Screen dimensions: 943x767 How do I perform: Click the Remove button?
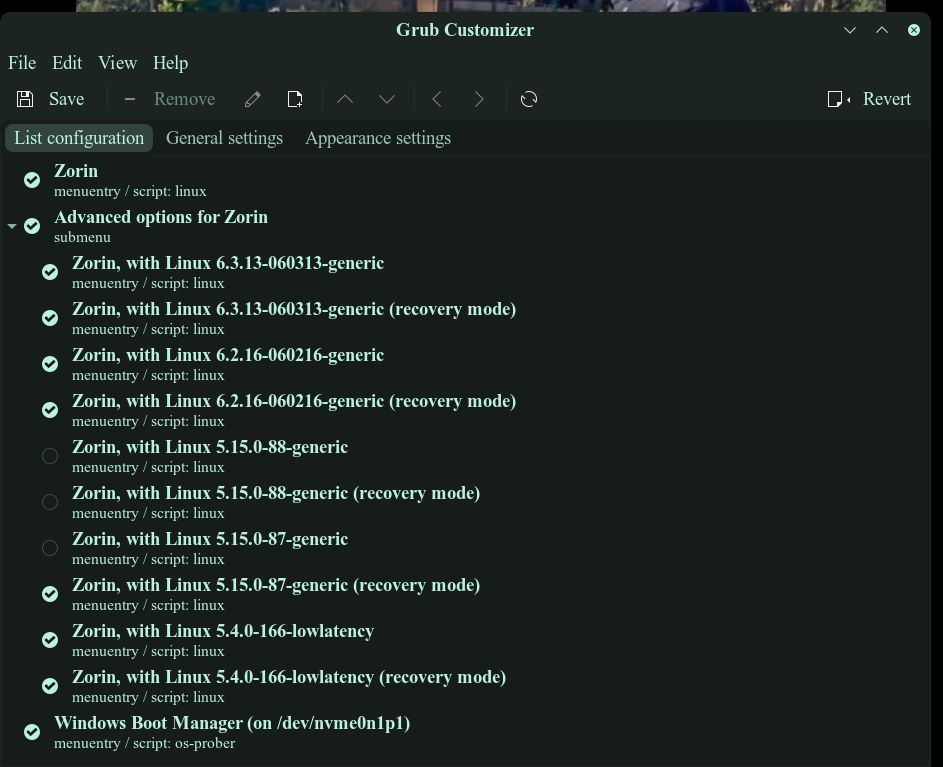click(170, 99)
